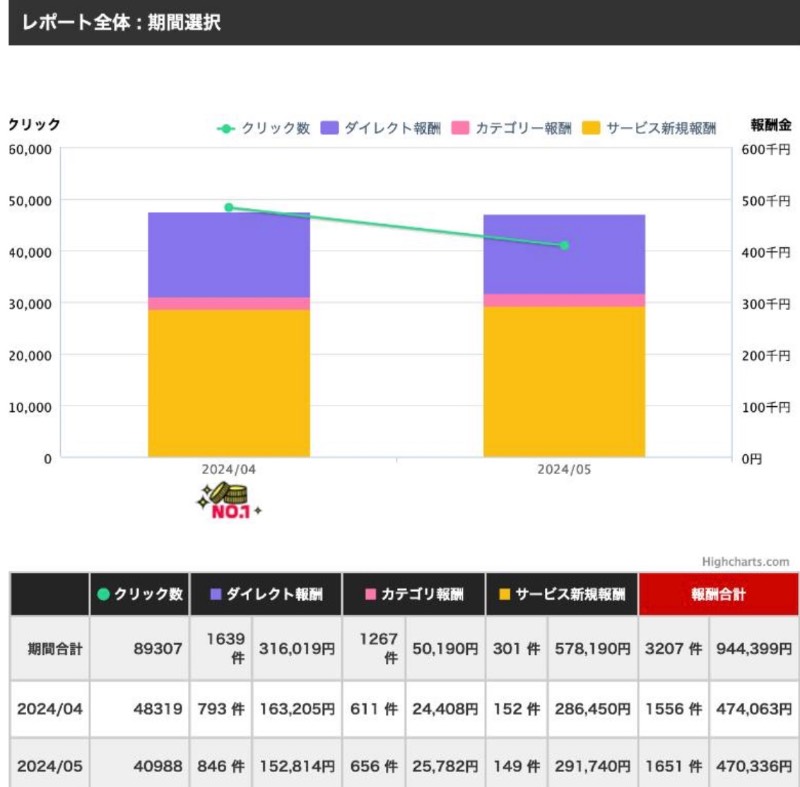Click the yellow service reward bar for 2024/05
Viewport: 800px width, 787px height.
point(564,382)
